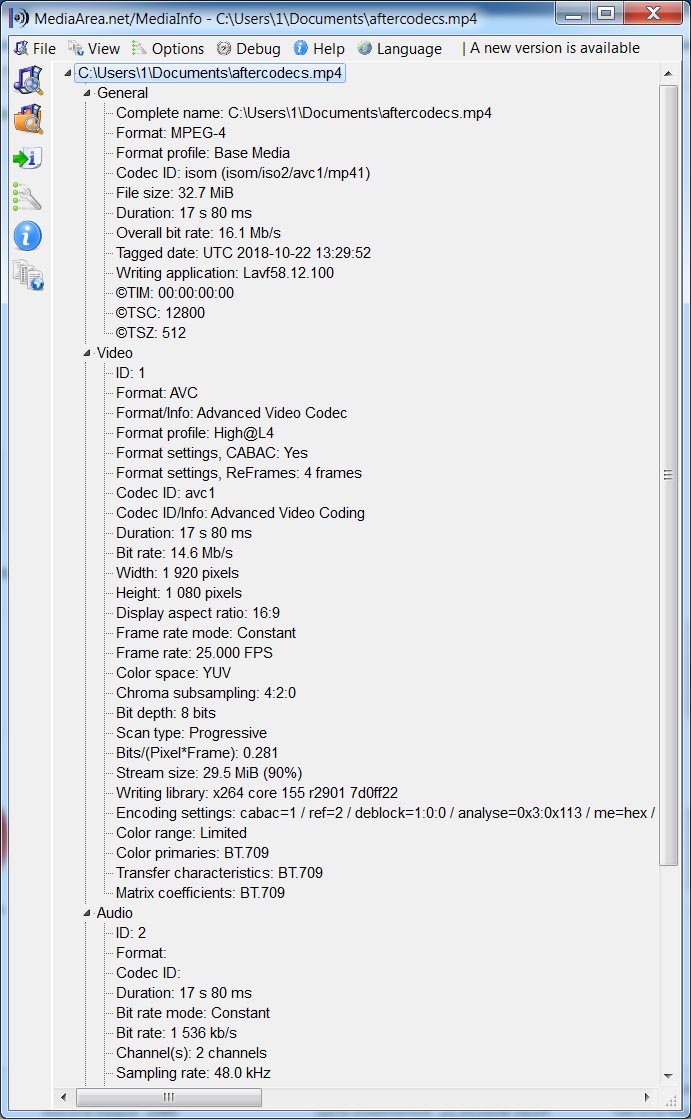Viewport: 691px width, 1119px height.
Task: Click the Open Folder sidebar icon
Action: point(28,119)
